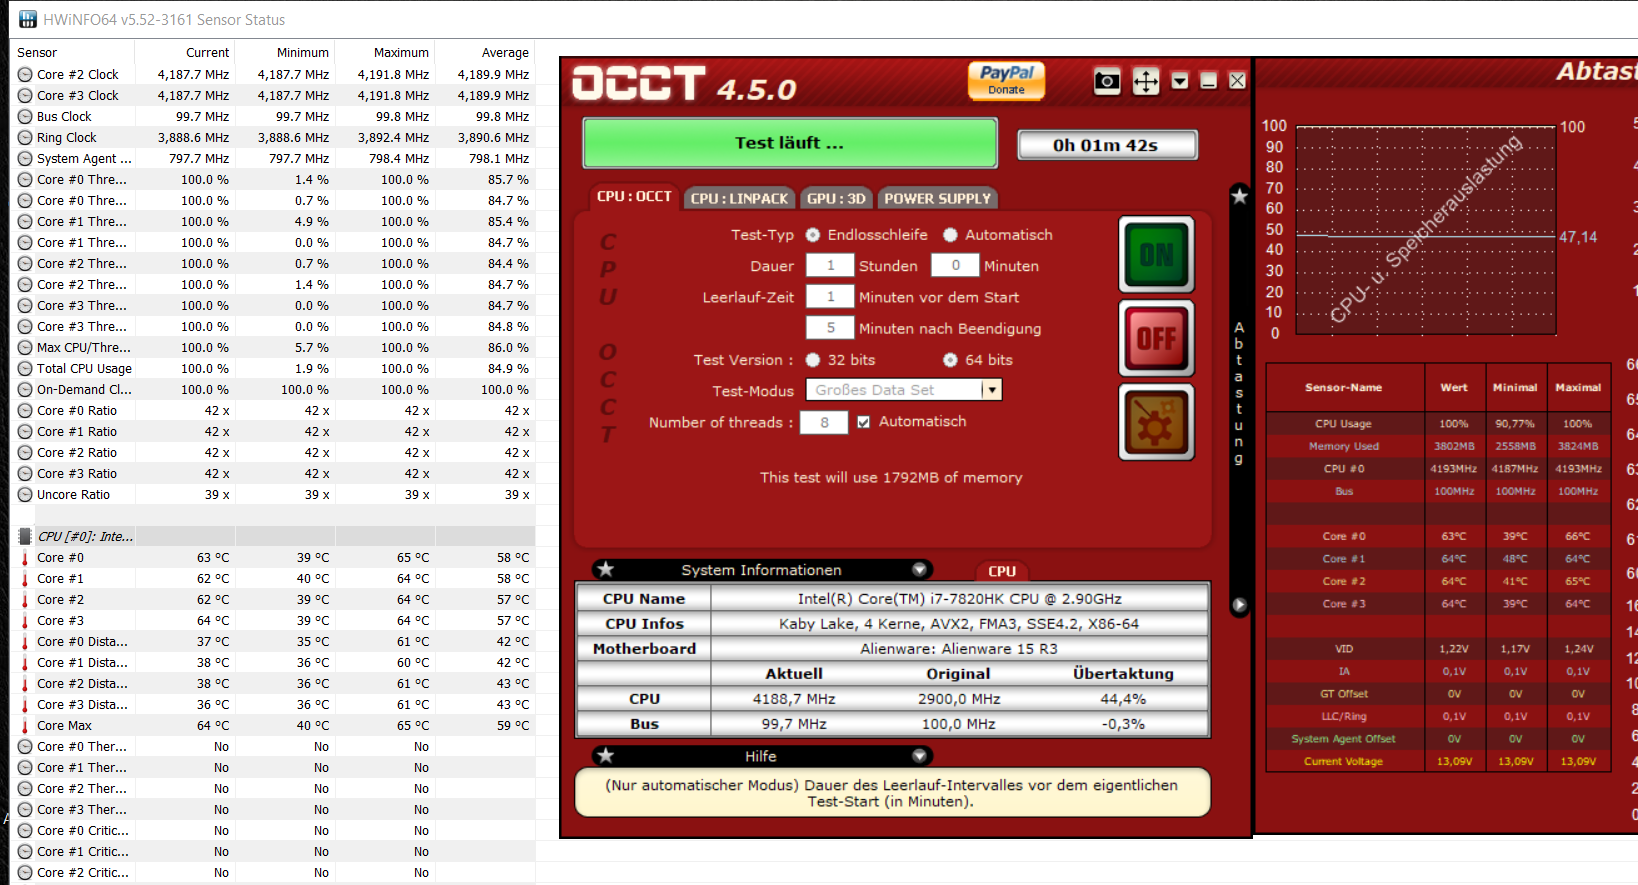
Task: Click clock icon of Core #2 Clock row
Action: pyautogui.click(x=25, y=74)
